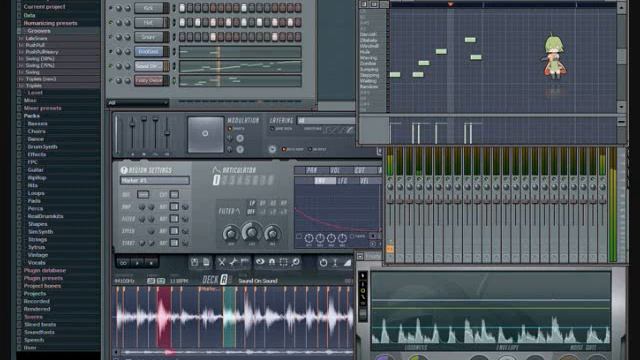640x360 pixels.
Task: Select the Vocals pack in the browser
Action: coord(36,262)
